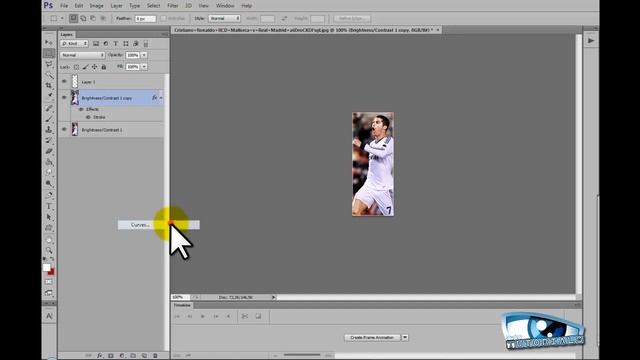The width and height of the screenshot is (640, 360).
Task: Toggle Lock transparent pixels
Action: (x=76, y=67)
